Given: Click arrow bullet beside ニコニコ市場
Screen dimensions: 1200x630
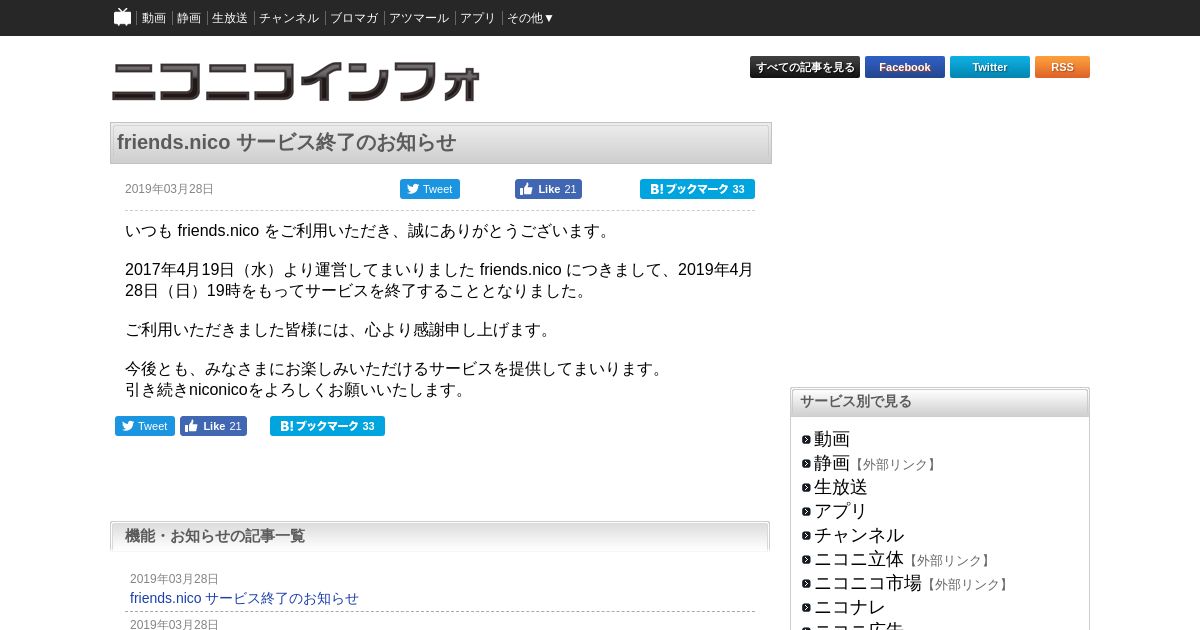Looking at the screenshot, I should tap(806, 584).
